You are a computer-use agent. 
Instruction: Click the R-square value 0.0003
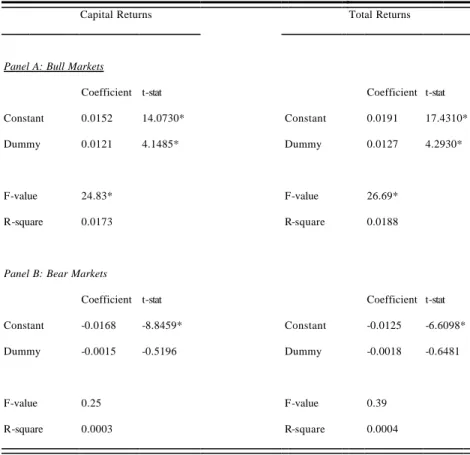tap(97, 429)
